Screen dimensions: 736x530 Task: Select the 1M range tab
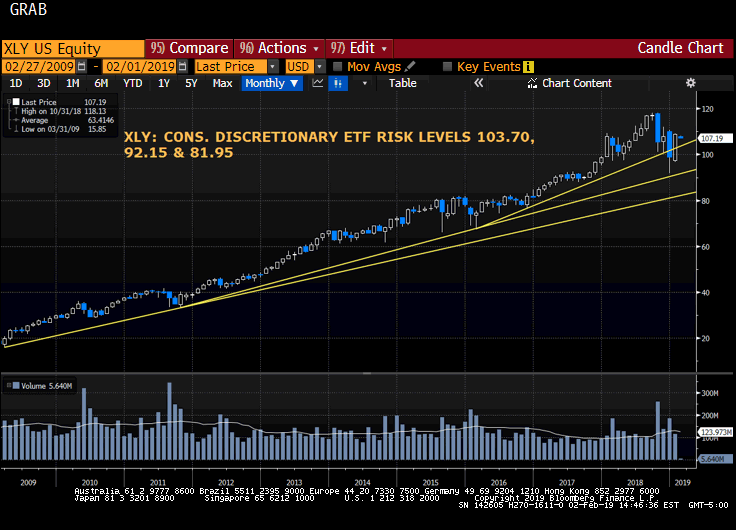[72, 84]
